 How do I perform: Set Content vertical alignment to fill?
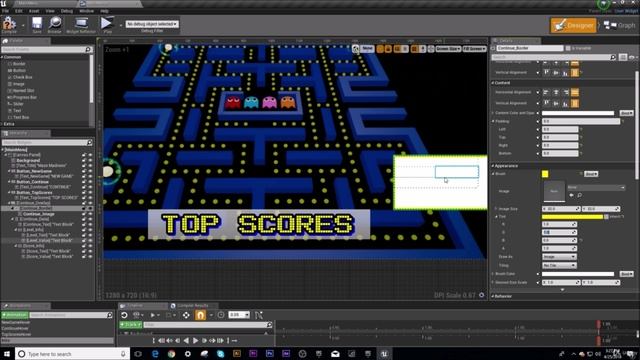(x=575, y=103)
